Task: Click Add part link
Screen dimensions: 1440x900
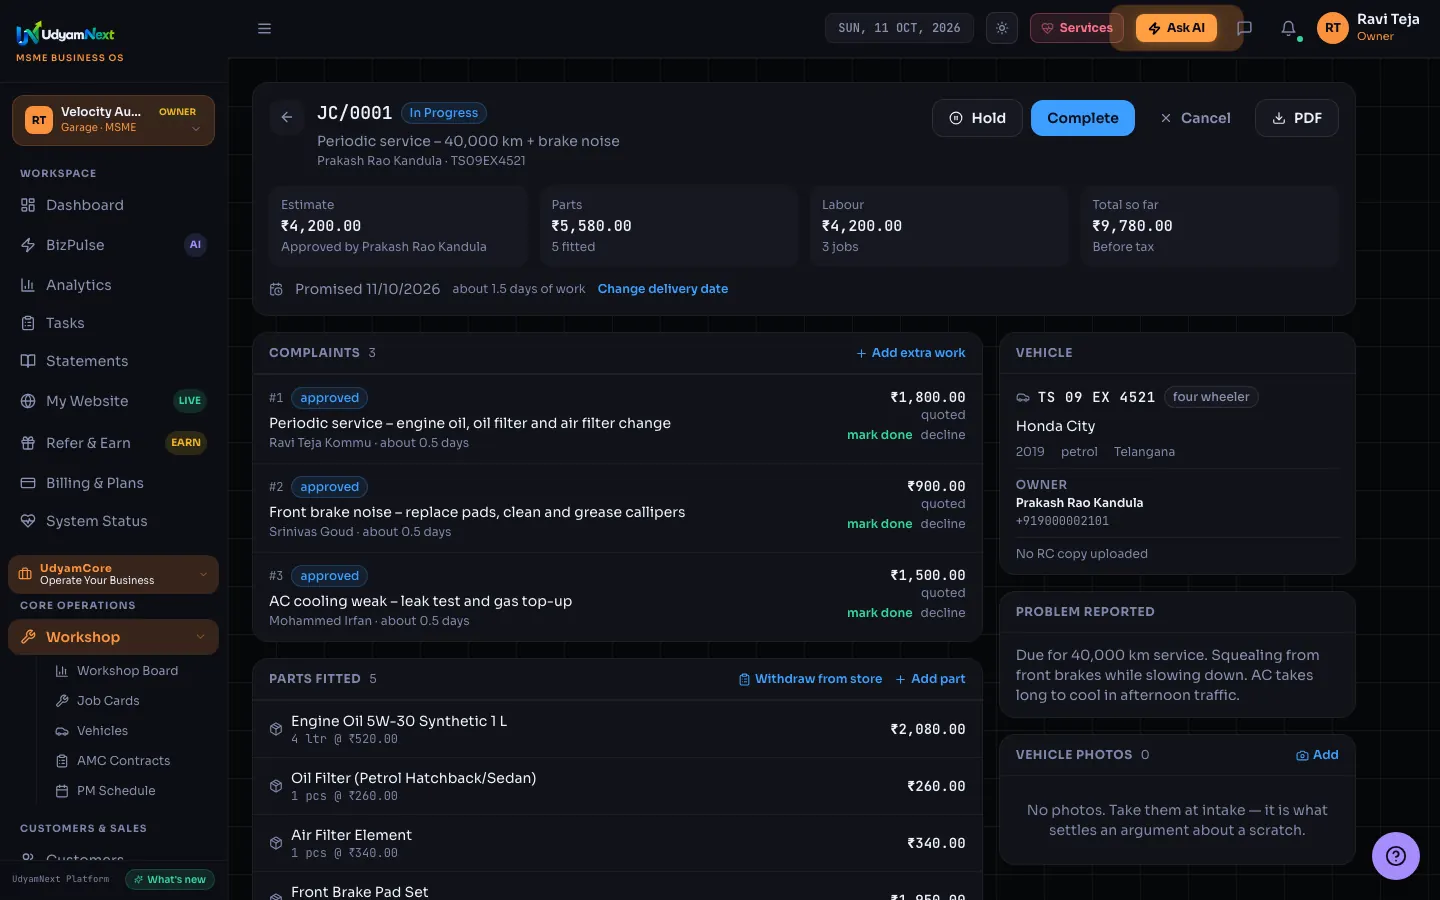Action: tap(930, 679)
